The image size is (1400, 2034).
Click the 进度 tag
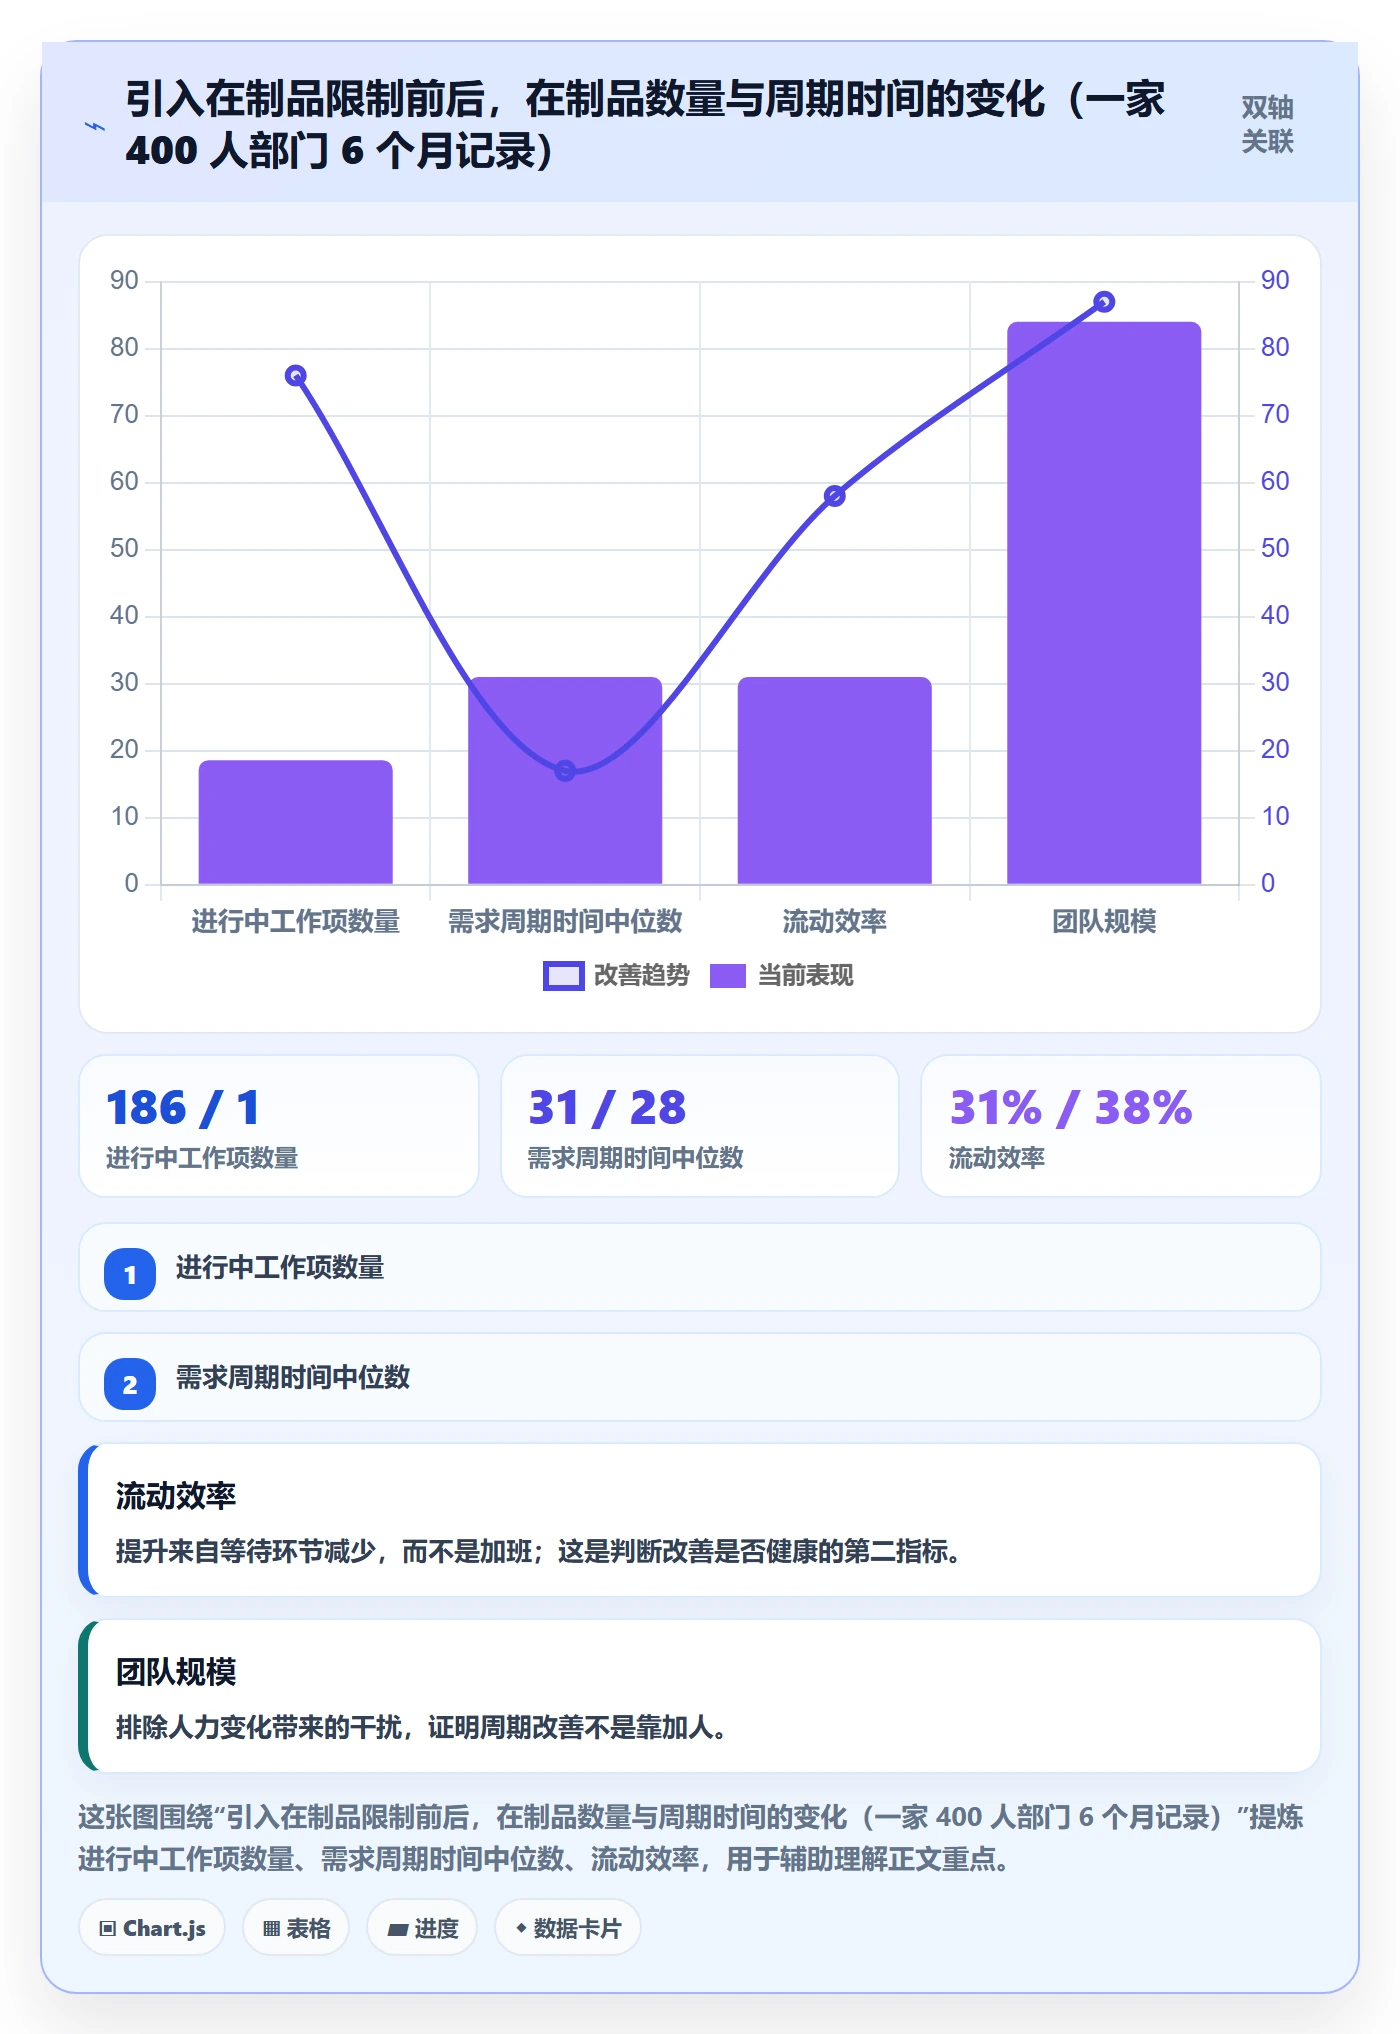pos(422,1928)
